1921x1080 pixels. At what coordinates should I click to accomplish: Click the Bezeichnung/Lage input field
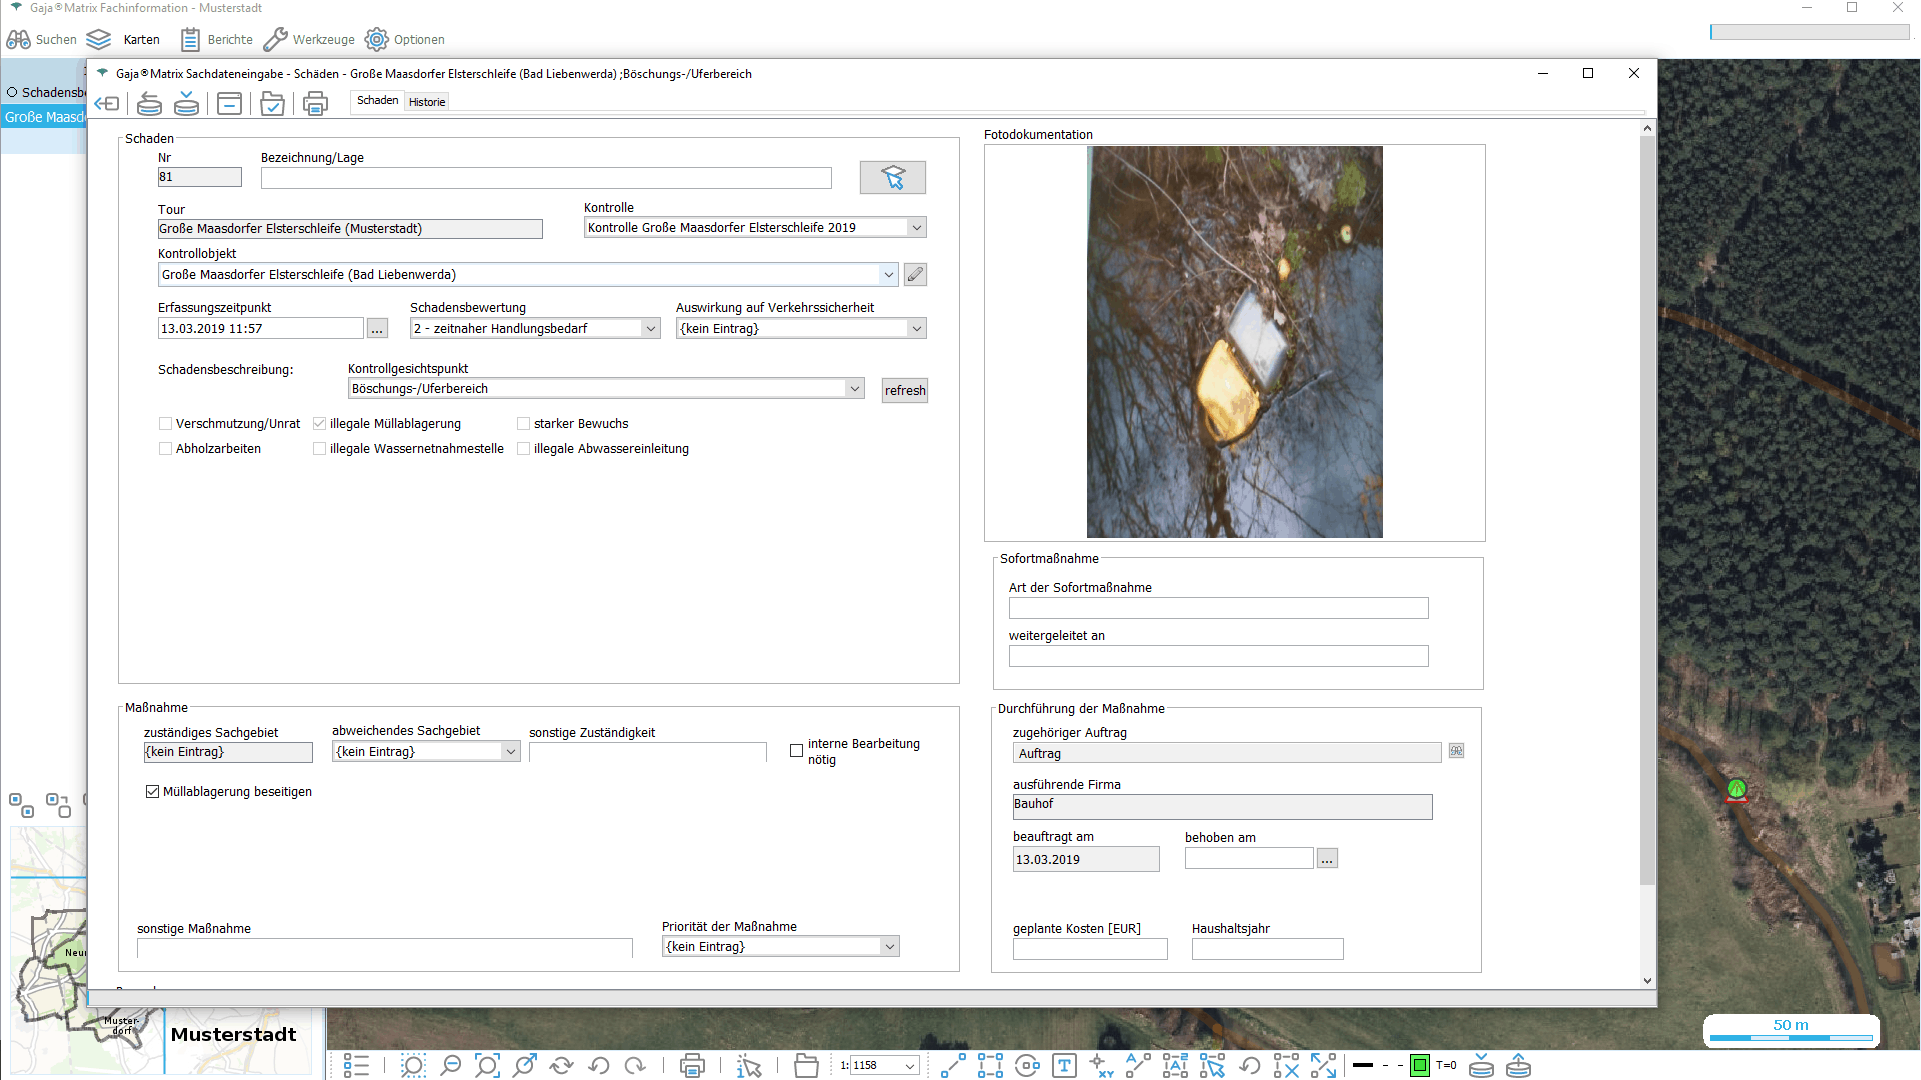546,178
